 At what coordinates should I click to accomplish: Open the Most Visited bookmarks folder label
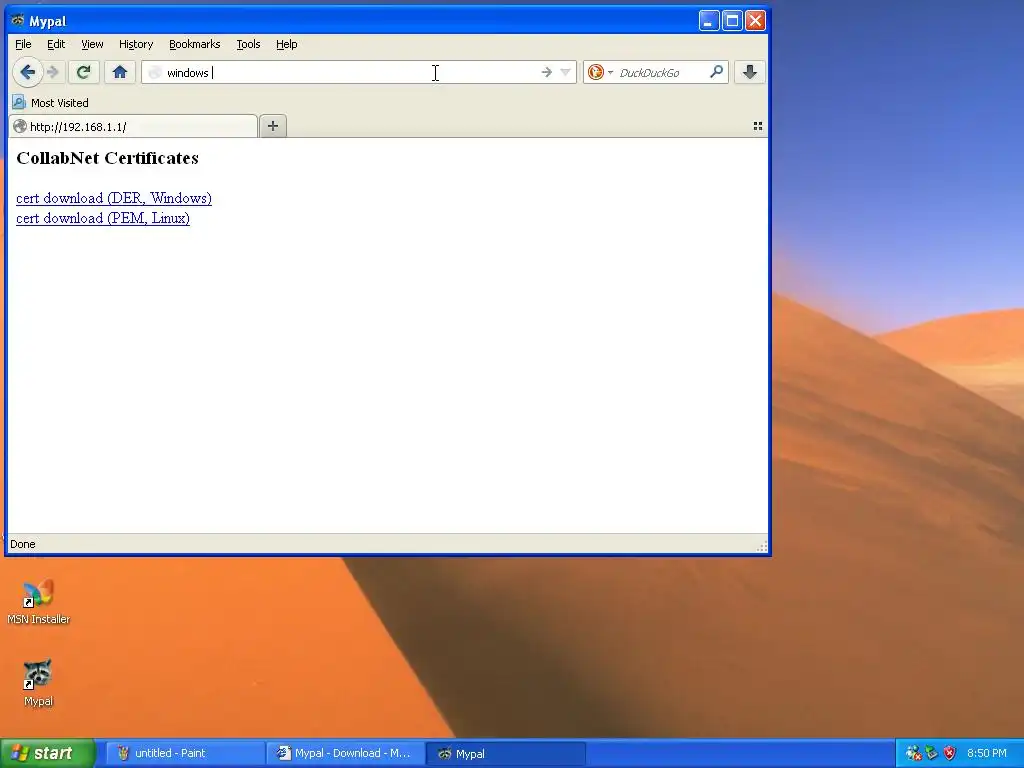click(59, 103)
